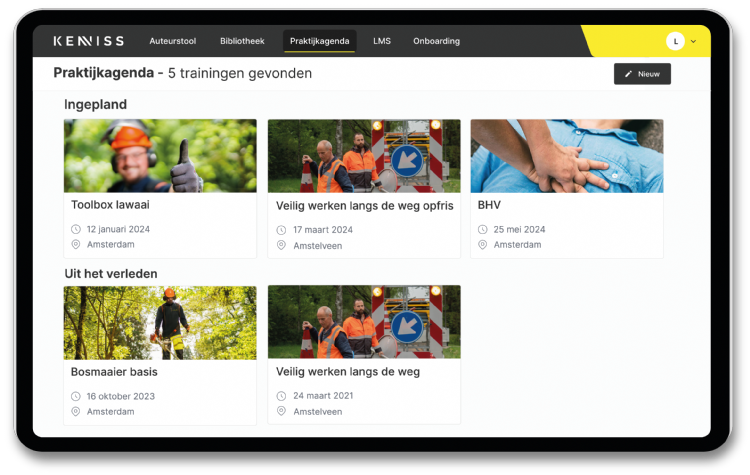Expand the user profile dropdown arrow
Image resolution: width=750 pixels, height=475 pixels.
point(694,41)
